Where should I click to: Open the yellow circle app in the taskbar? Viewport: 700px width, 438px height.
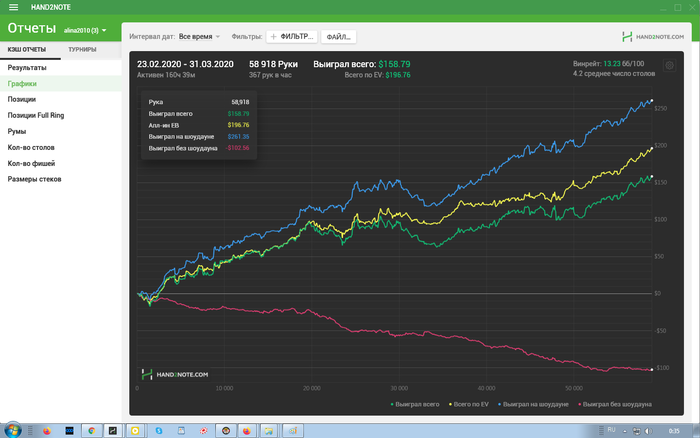(x=135, y=431)
